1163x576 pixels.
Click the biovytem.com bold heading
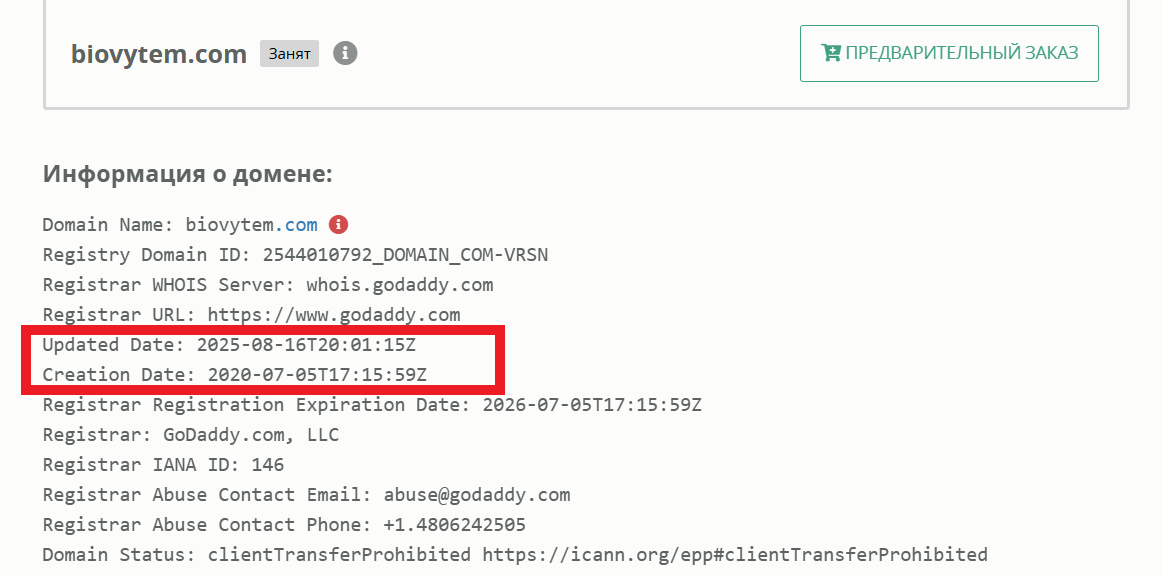pos(159,54)
